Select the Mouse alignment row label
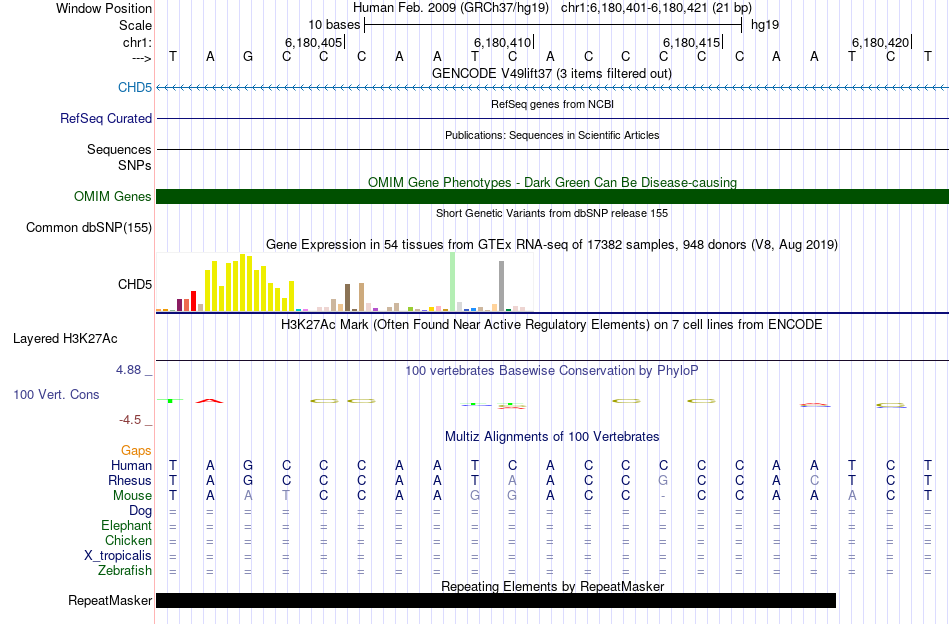The width and height of the screenshot is (950, 624). tap(132, 496)
